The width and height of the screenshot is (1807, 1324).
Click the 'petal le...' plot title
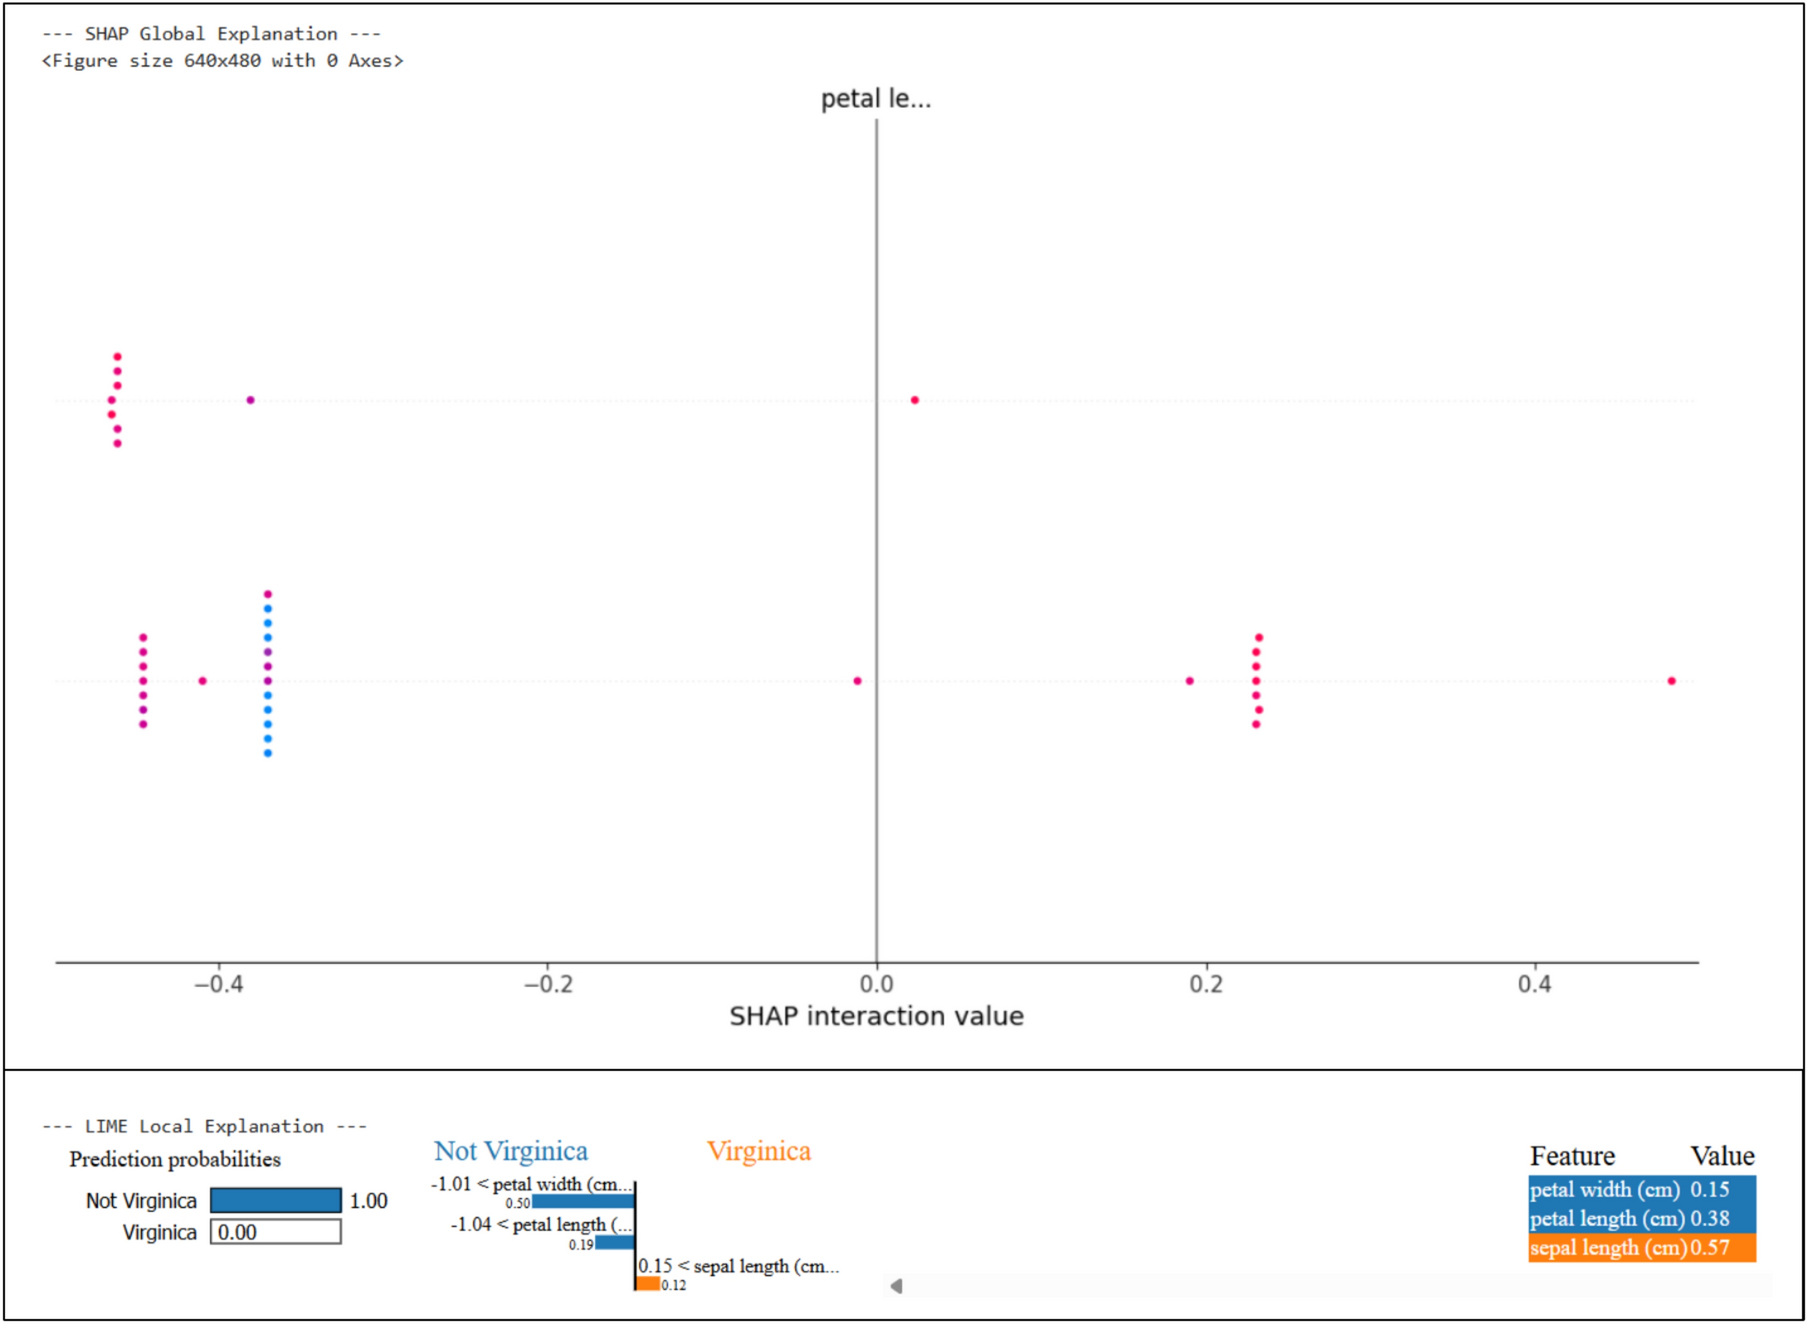click(876, 99)
